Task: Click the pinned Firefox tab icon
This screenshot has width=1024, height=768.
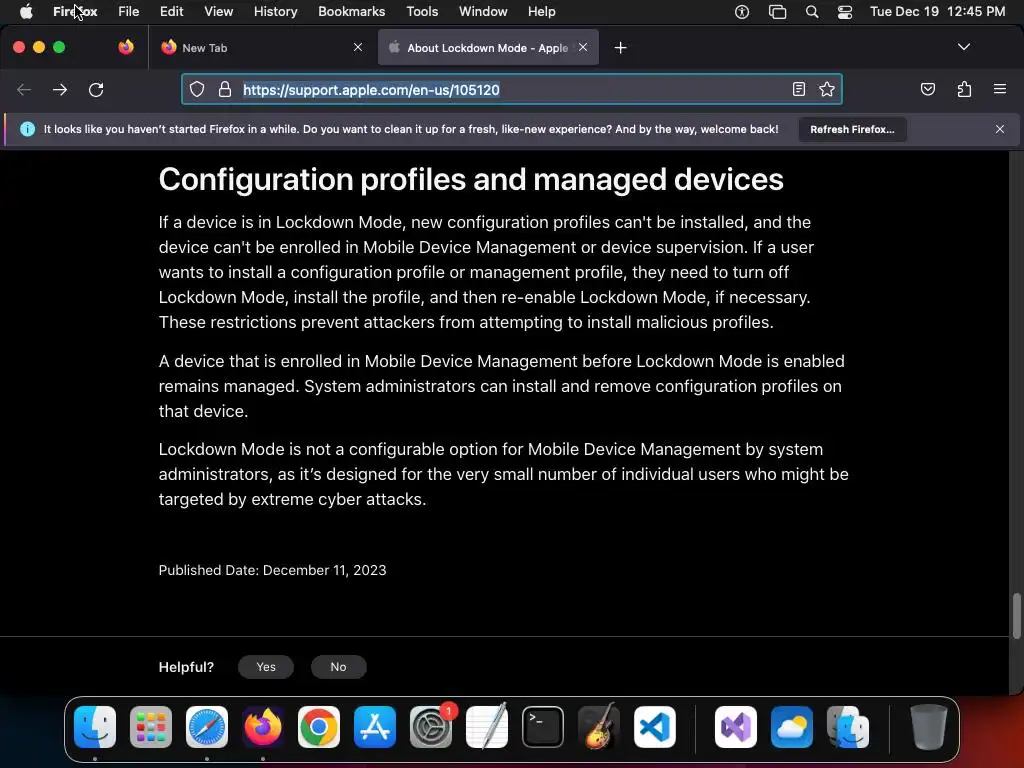Action: coord(126,47)
